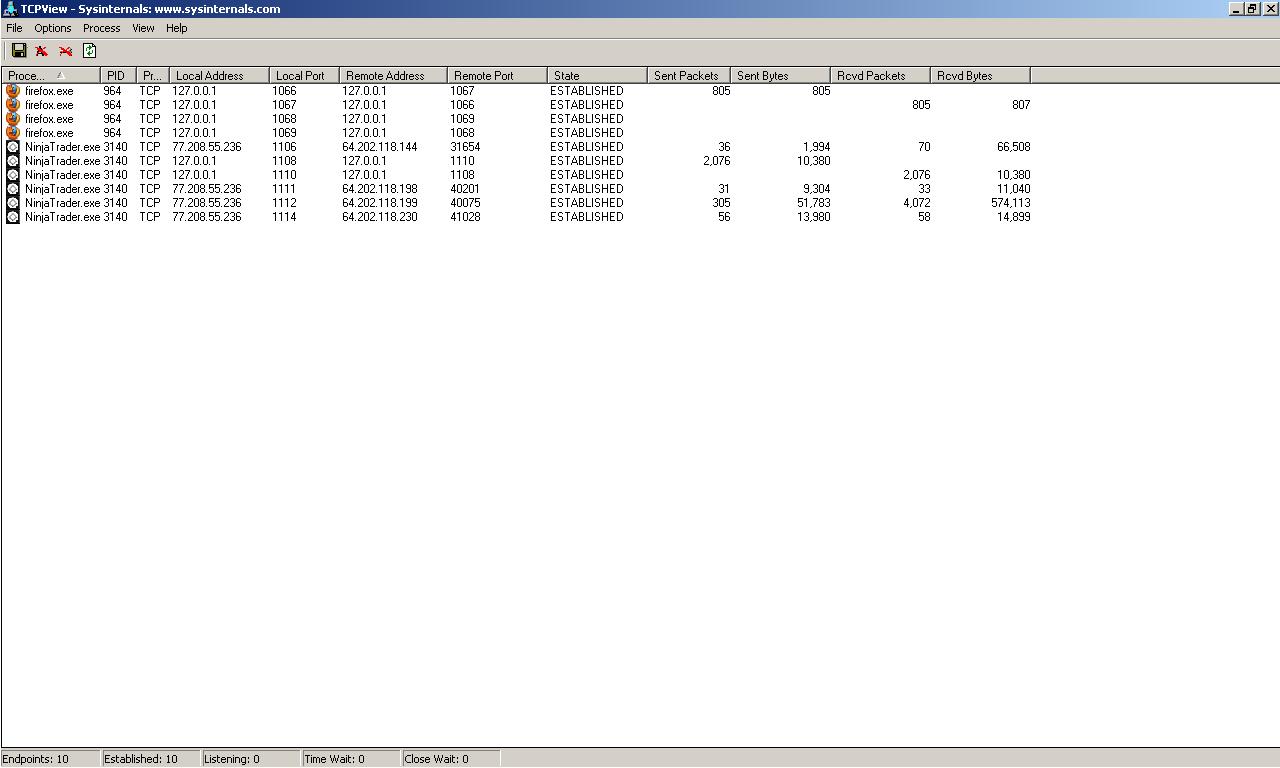The image size is (1280, 768).
Task: Click the Time Wait: 0 status bar entry
Action: (x=351, y=759)
